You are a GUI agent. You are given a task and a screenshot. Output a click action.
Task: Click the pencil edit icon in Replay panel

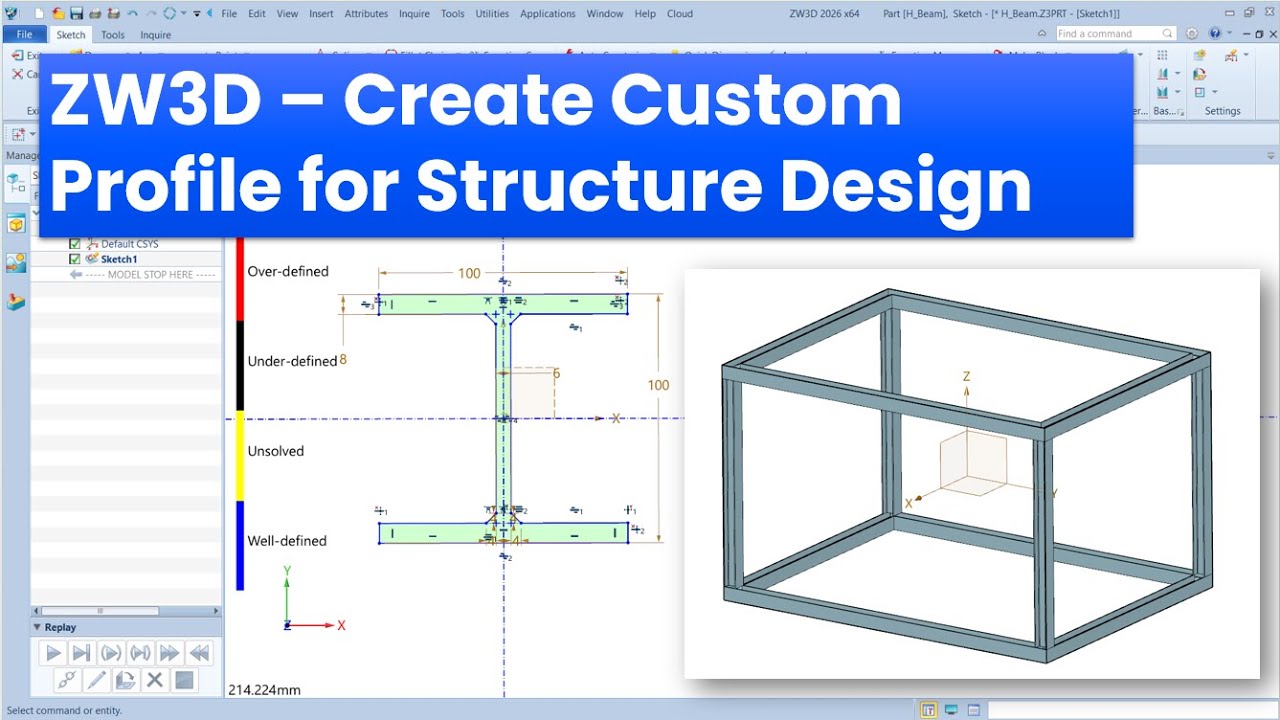click(96, 680)
